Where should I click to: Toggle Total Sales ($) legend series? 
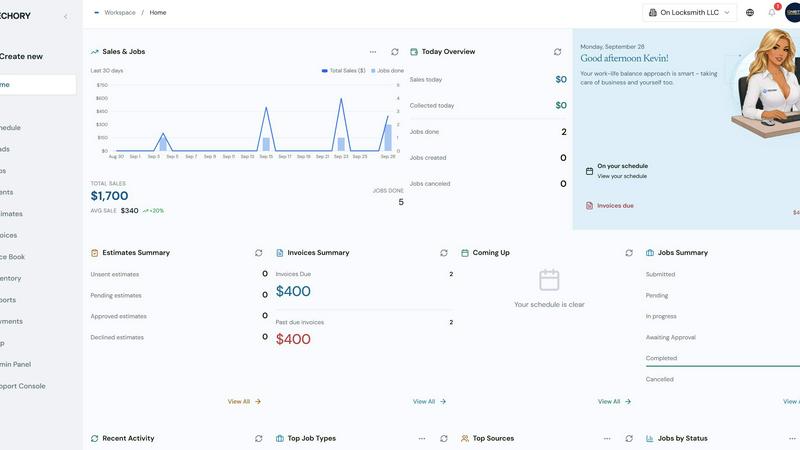click(x=343, y=71)
